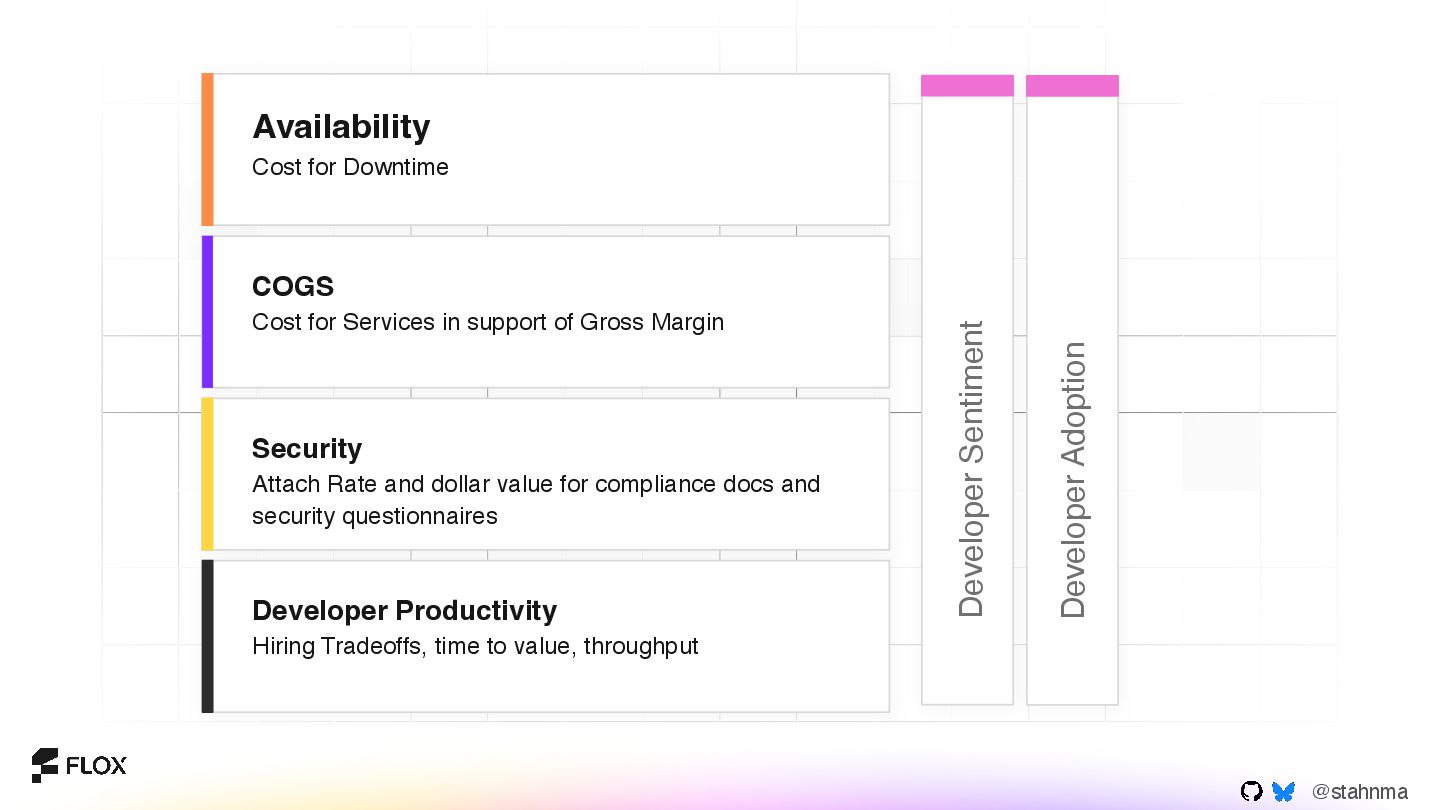
Task: Click the @stahnma handle
Action: 1359,792
